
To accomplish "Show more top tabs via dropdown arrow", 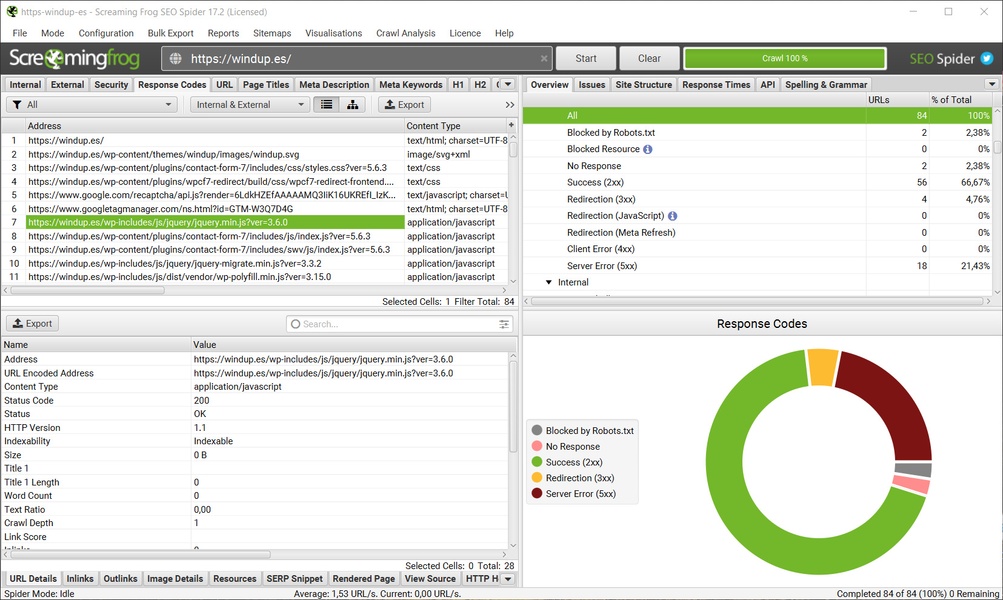I will (508, 84).
